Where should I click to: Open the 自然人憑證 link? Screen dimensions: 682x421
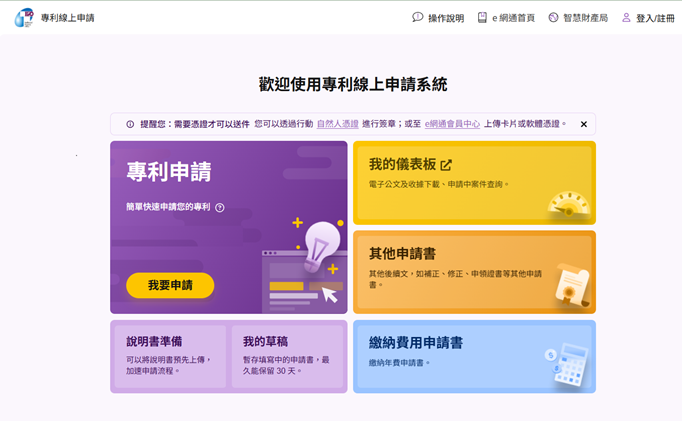click(337, 124)
